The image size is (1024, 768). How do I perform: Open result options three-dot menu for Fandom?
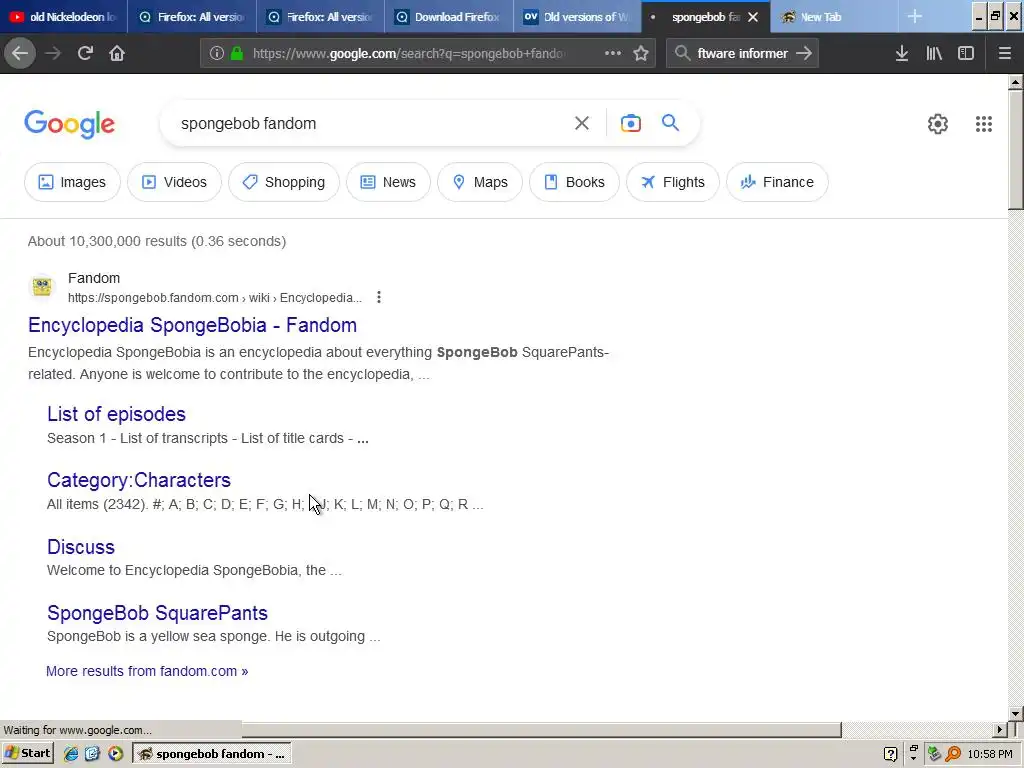point(379,298)
